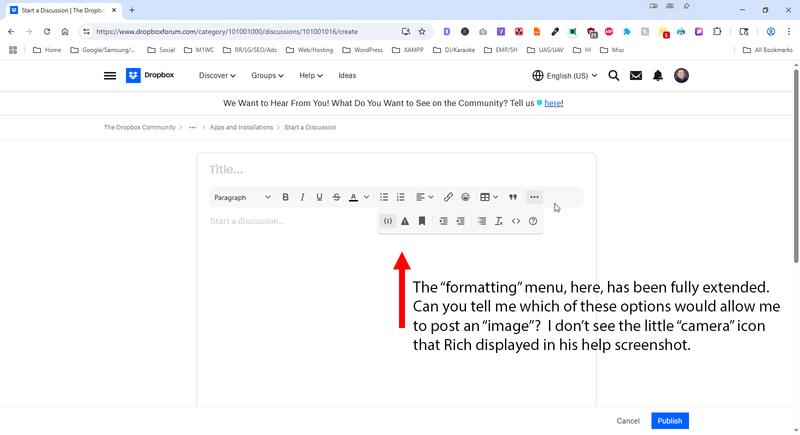Toggle bold formatting in editor toolbar
Image resolution: width=800 pixels, height=435 pixels.
pyautogui.click(x=285, y=197)
